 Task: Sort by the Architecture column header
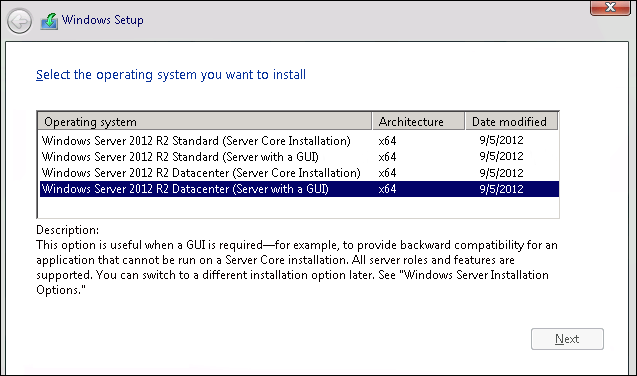pos(418,121)
